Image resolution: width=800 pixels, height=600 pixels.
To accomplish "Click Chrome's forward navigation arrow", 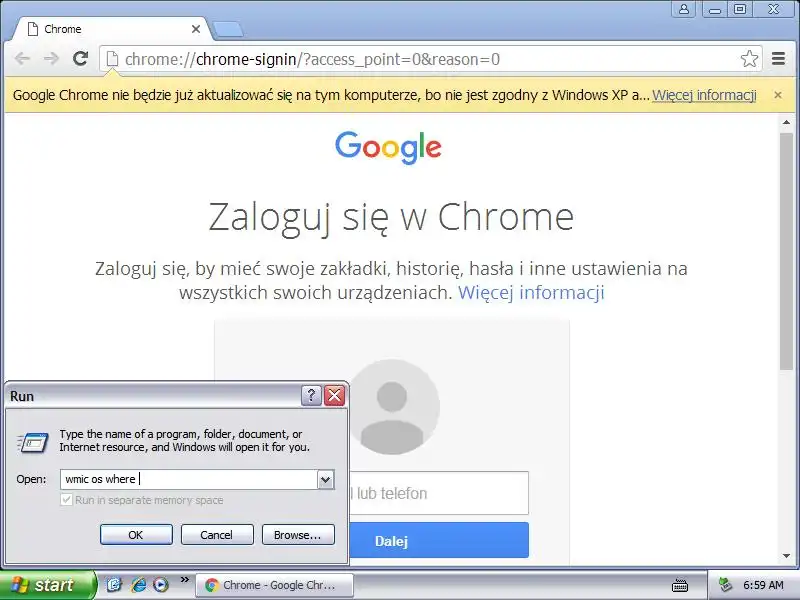I will coord(51,59).
